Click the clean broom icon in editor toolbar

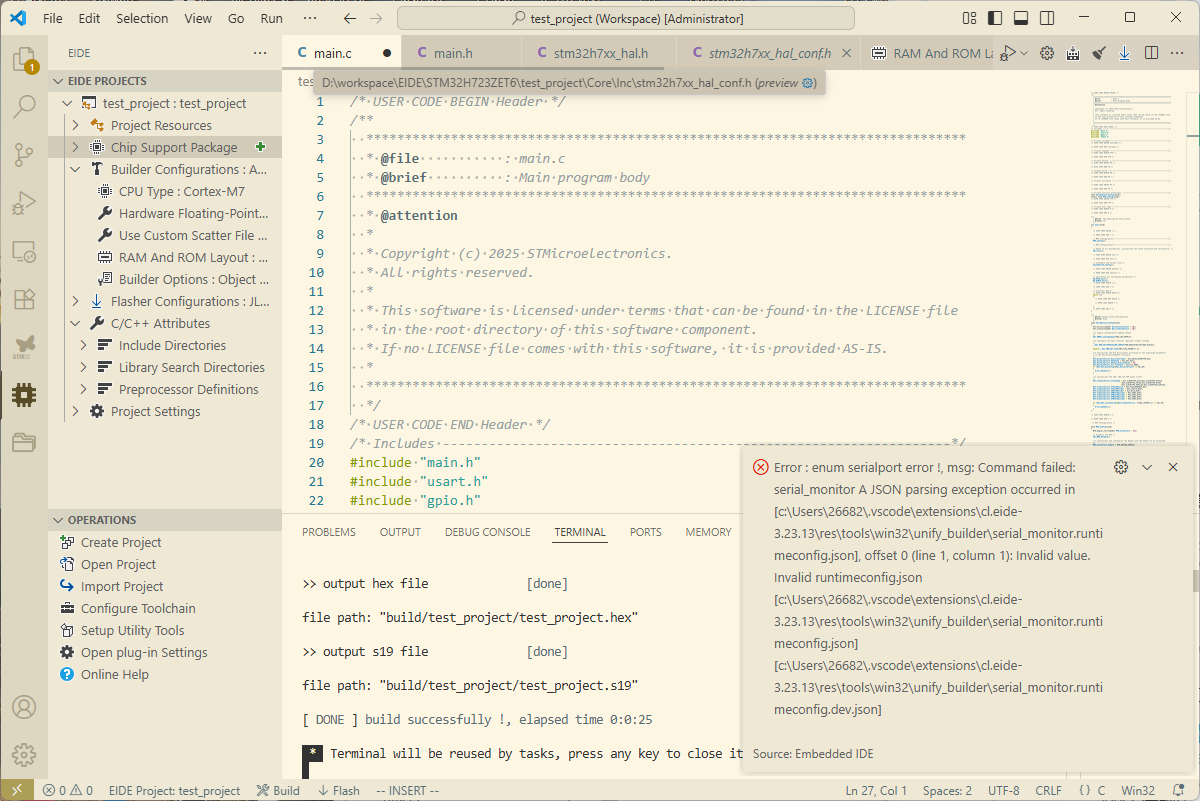tap(1099, 53)
